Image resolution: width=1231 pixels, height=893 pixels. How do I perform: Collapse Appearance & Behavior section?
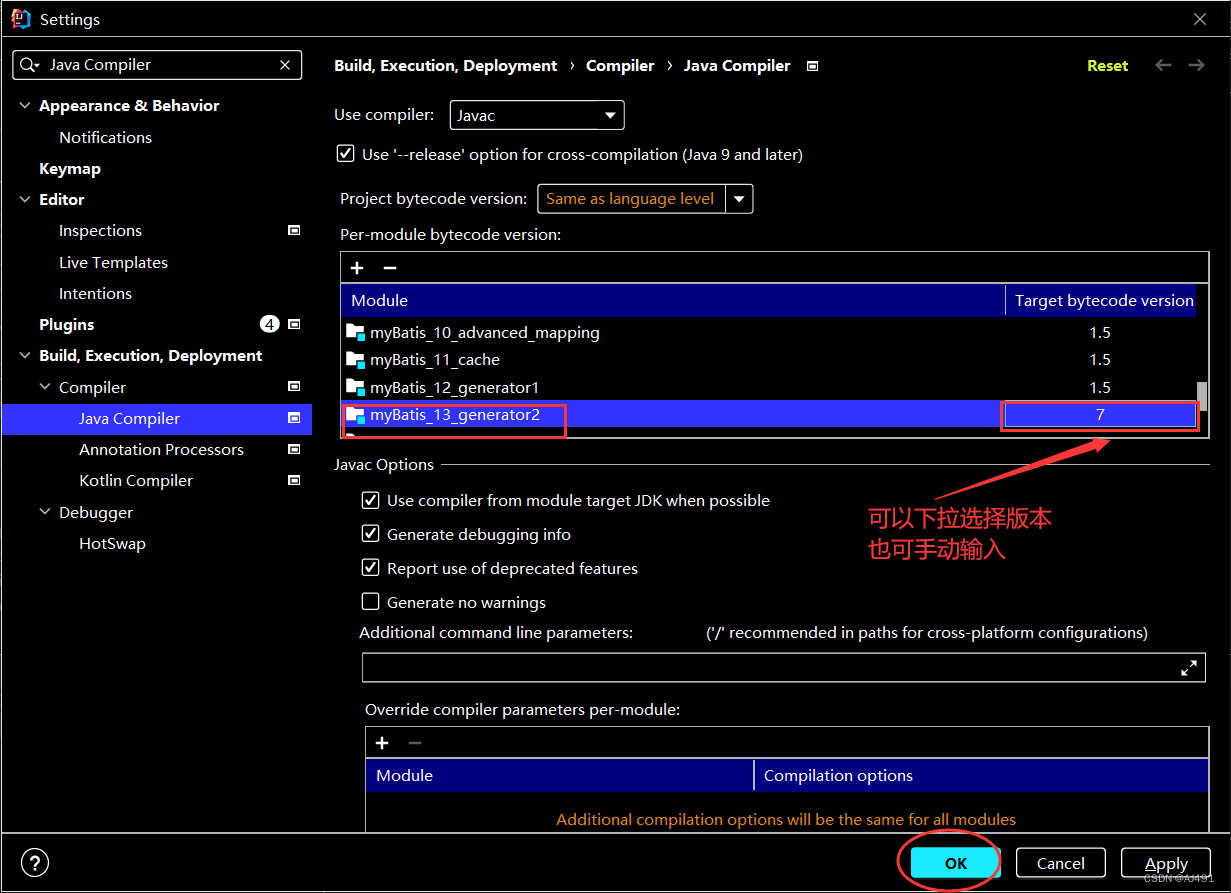pyautogui.click(x=25, y=105)
